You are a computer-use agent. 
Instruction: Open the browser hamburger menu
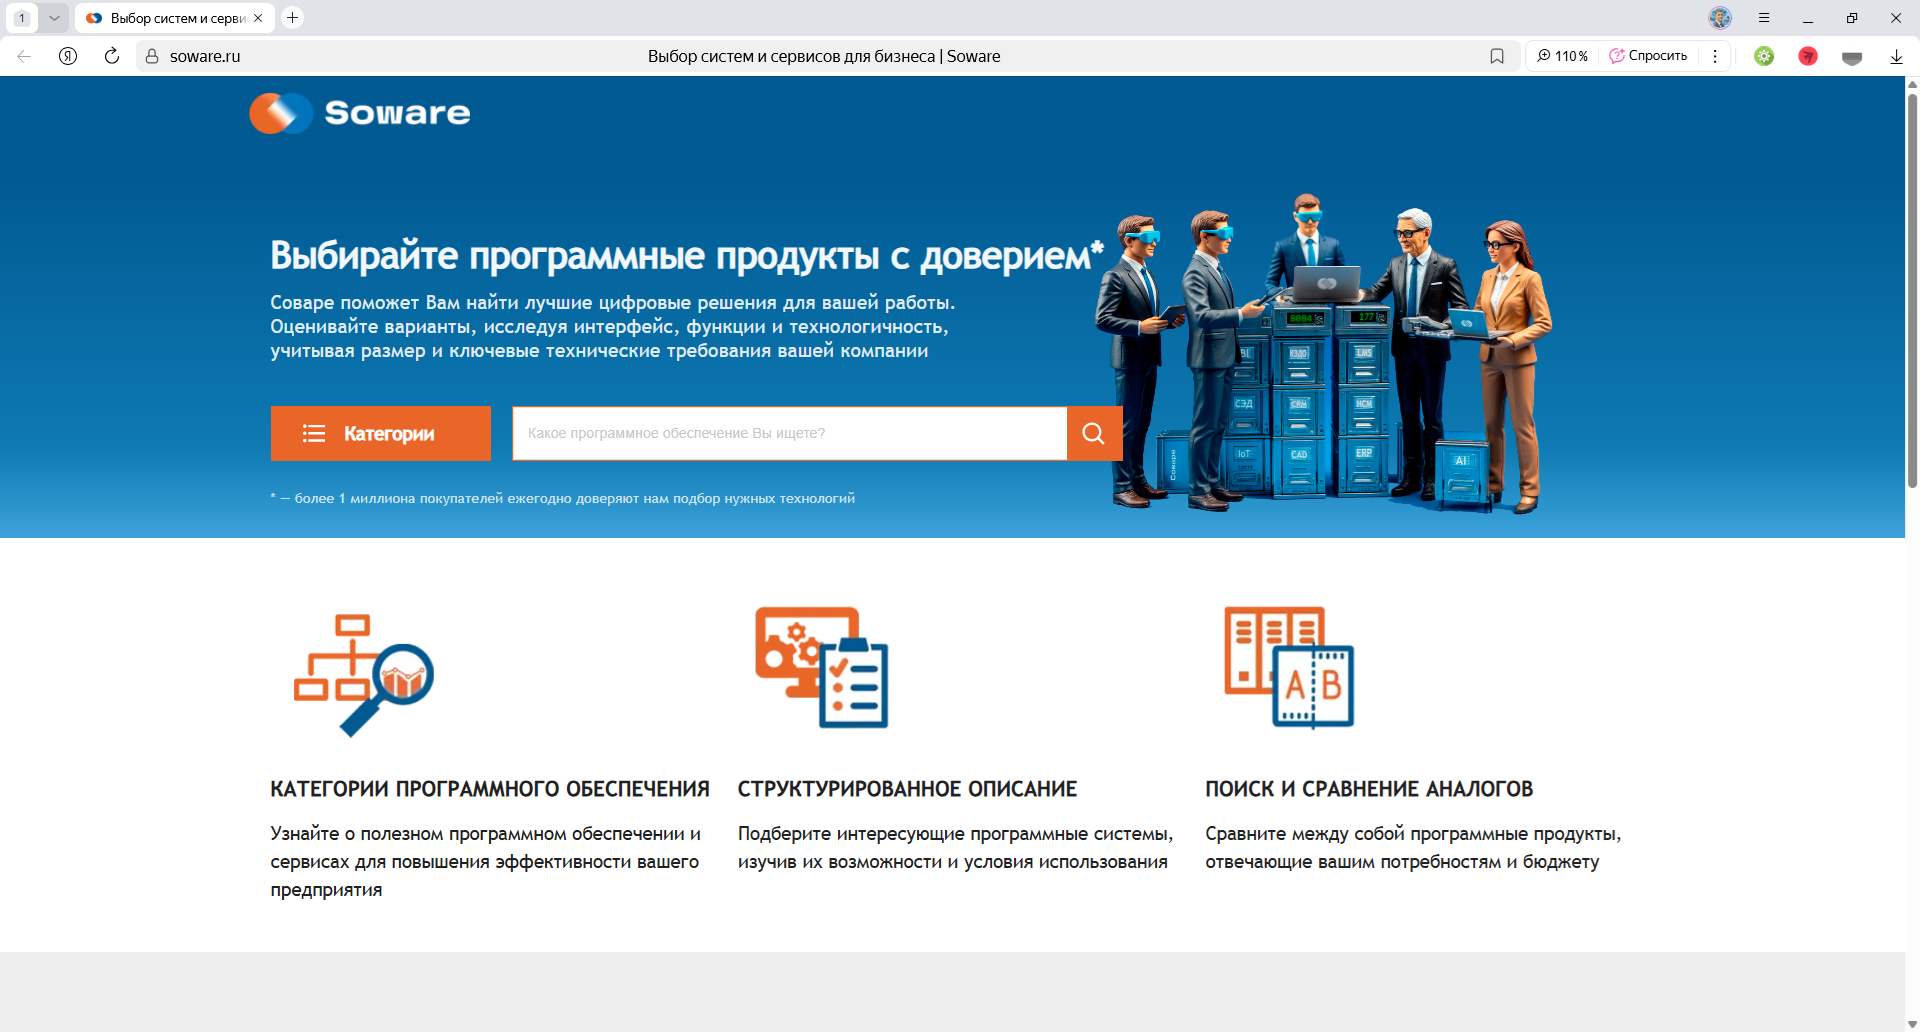pos(1764,18)
